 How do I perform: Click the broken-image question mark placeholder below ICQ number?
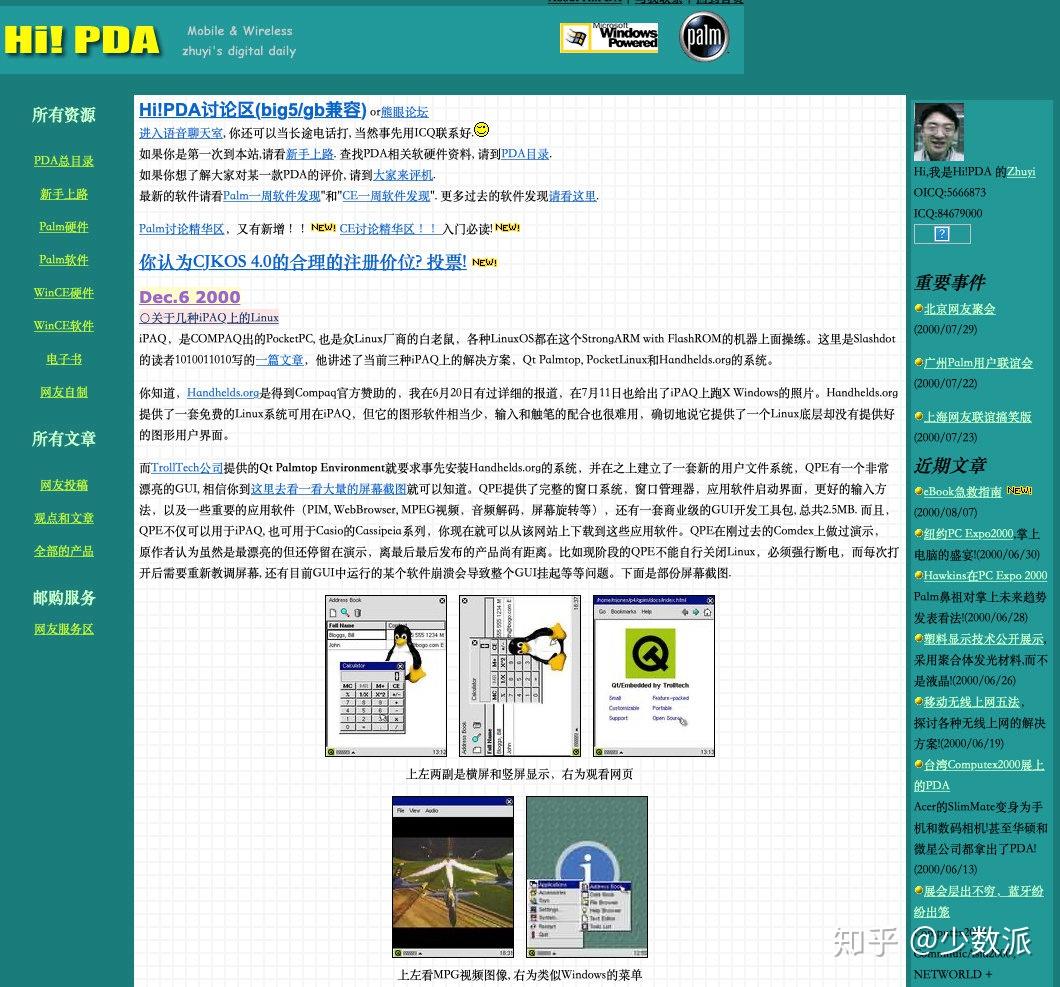click(941, 234)
